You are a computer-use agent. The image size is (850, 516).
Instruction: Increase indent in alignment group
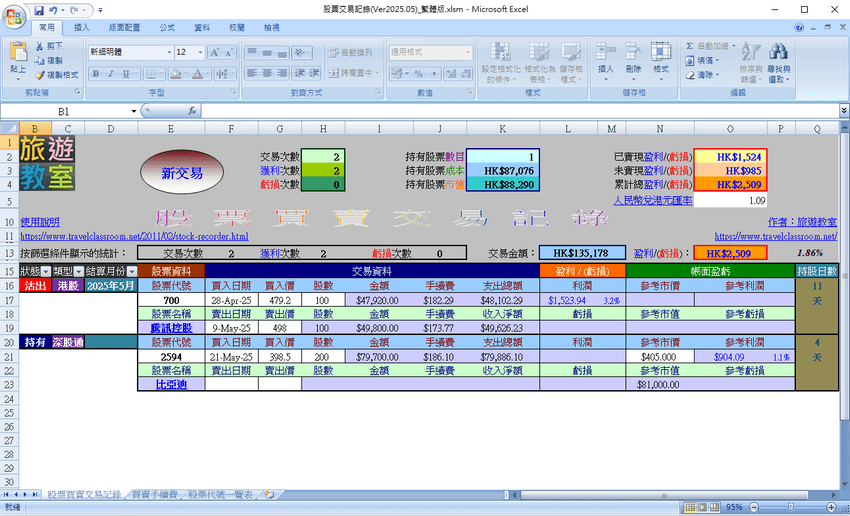pos(314,73)
